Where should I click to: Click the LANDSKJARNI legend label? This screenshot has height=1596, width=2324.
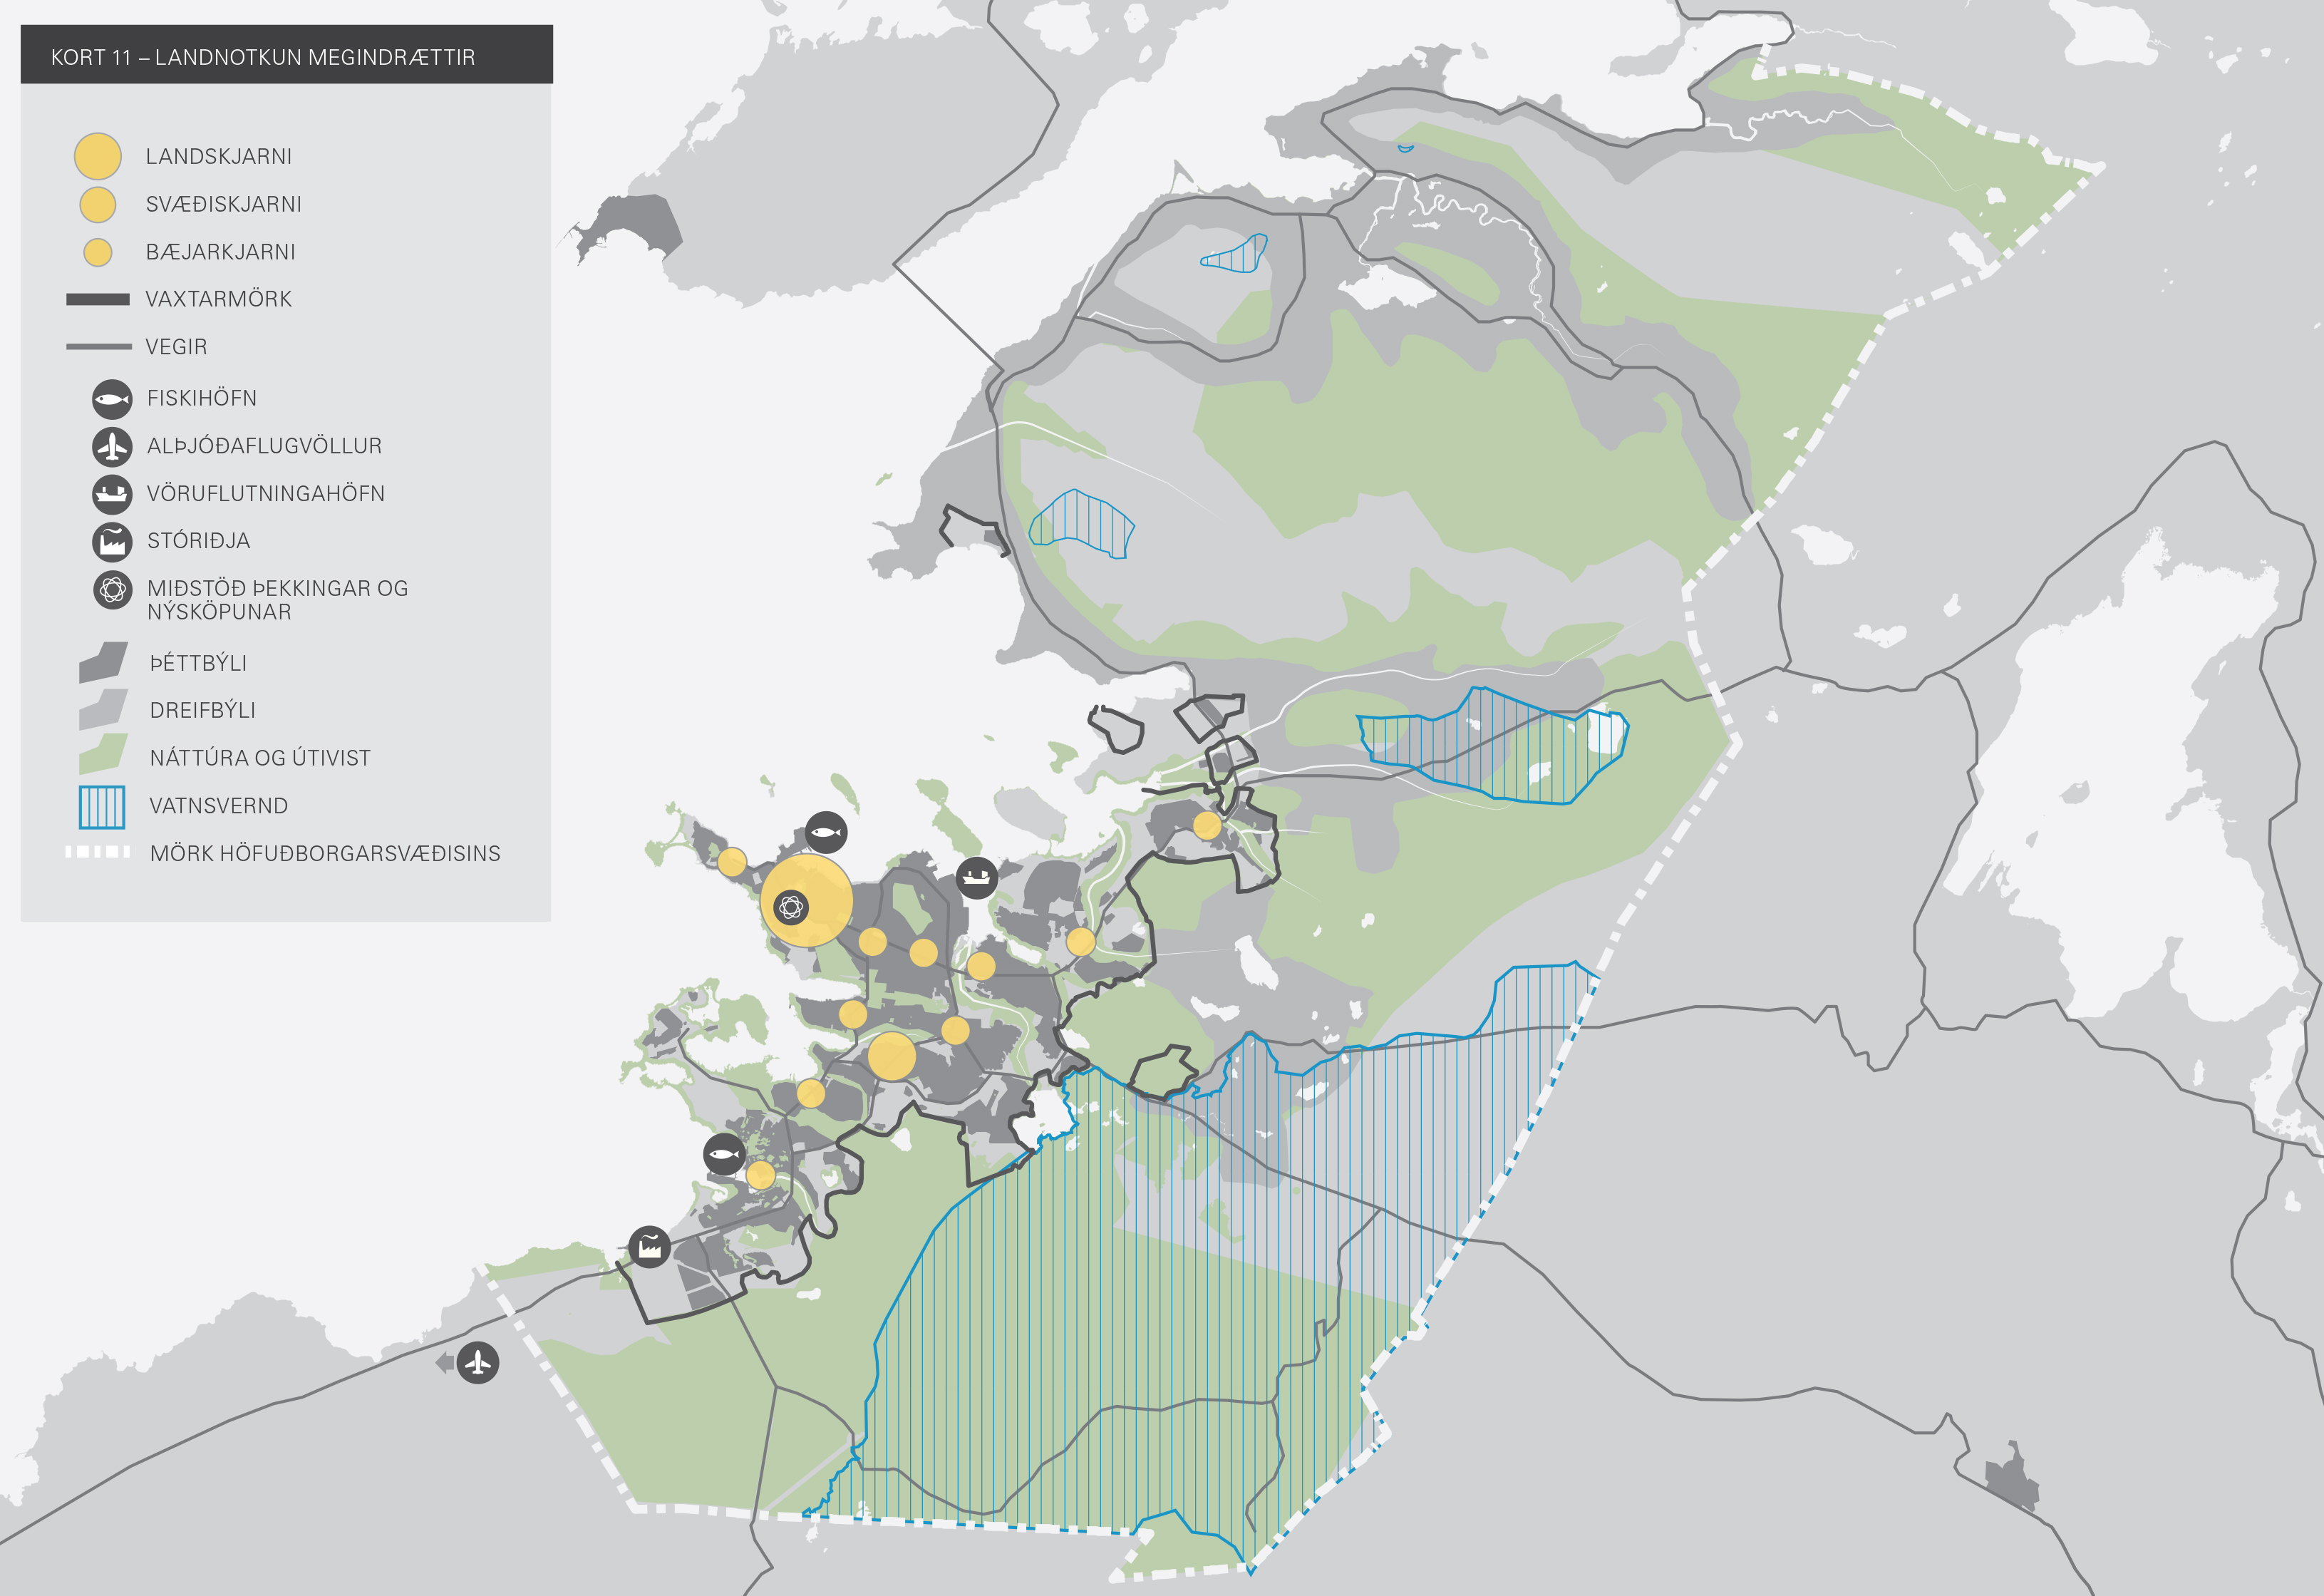[219, 157]
